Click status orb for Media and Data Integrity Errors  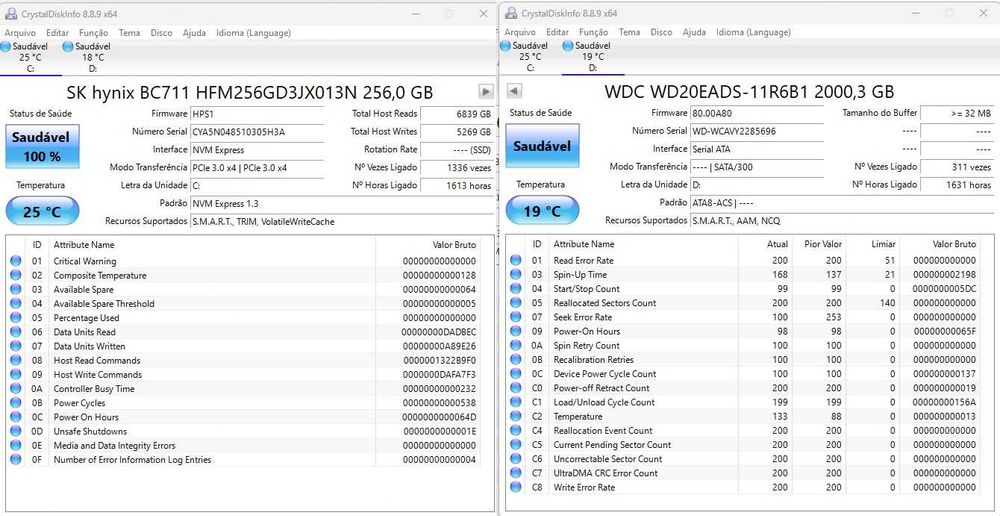pyautogui.click(x=16, y=445)
